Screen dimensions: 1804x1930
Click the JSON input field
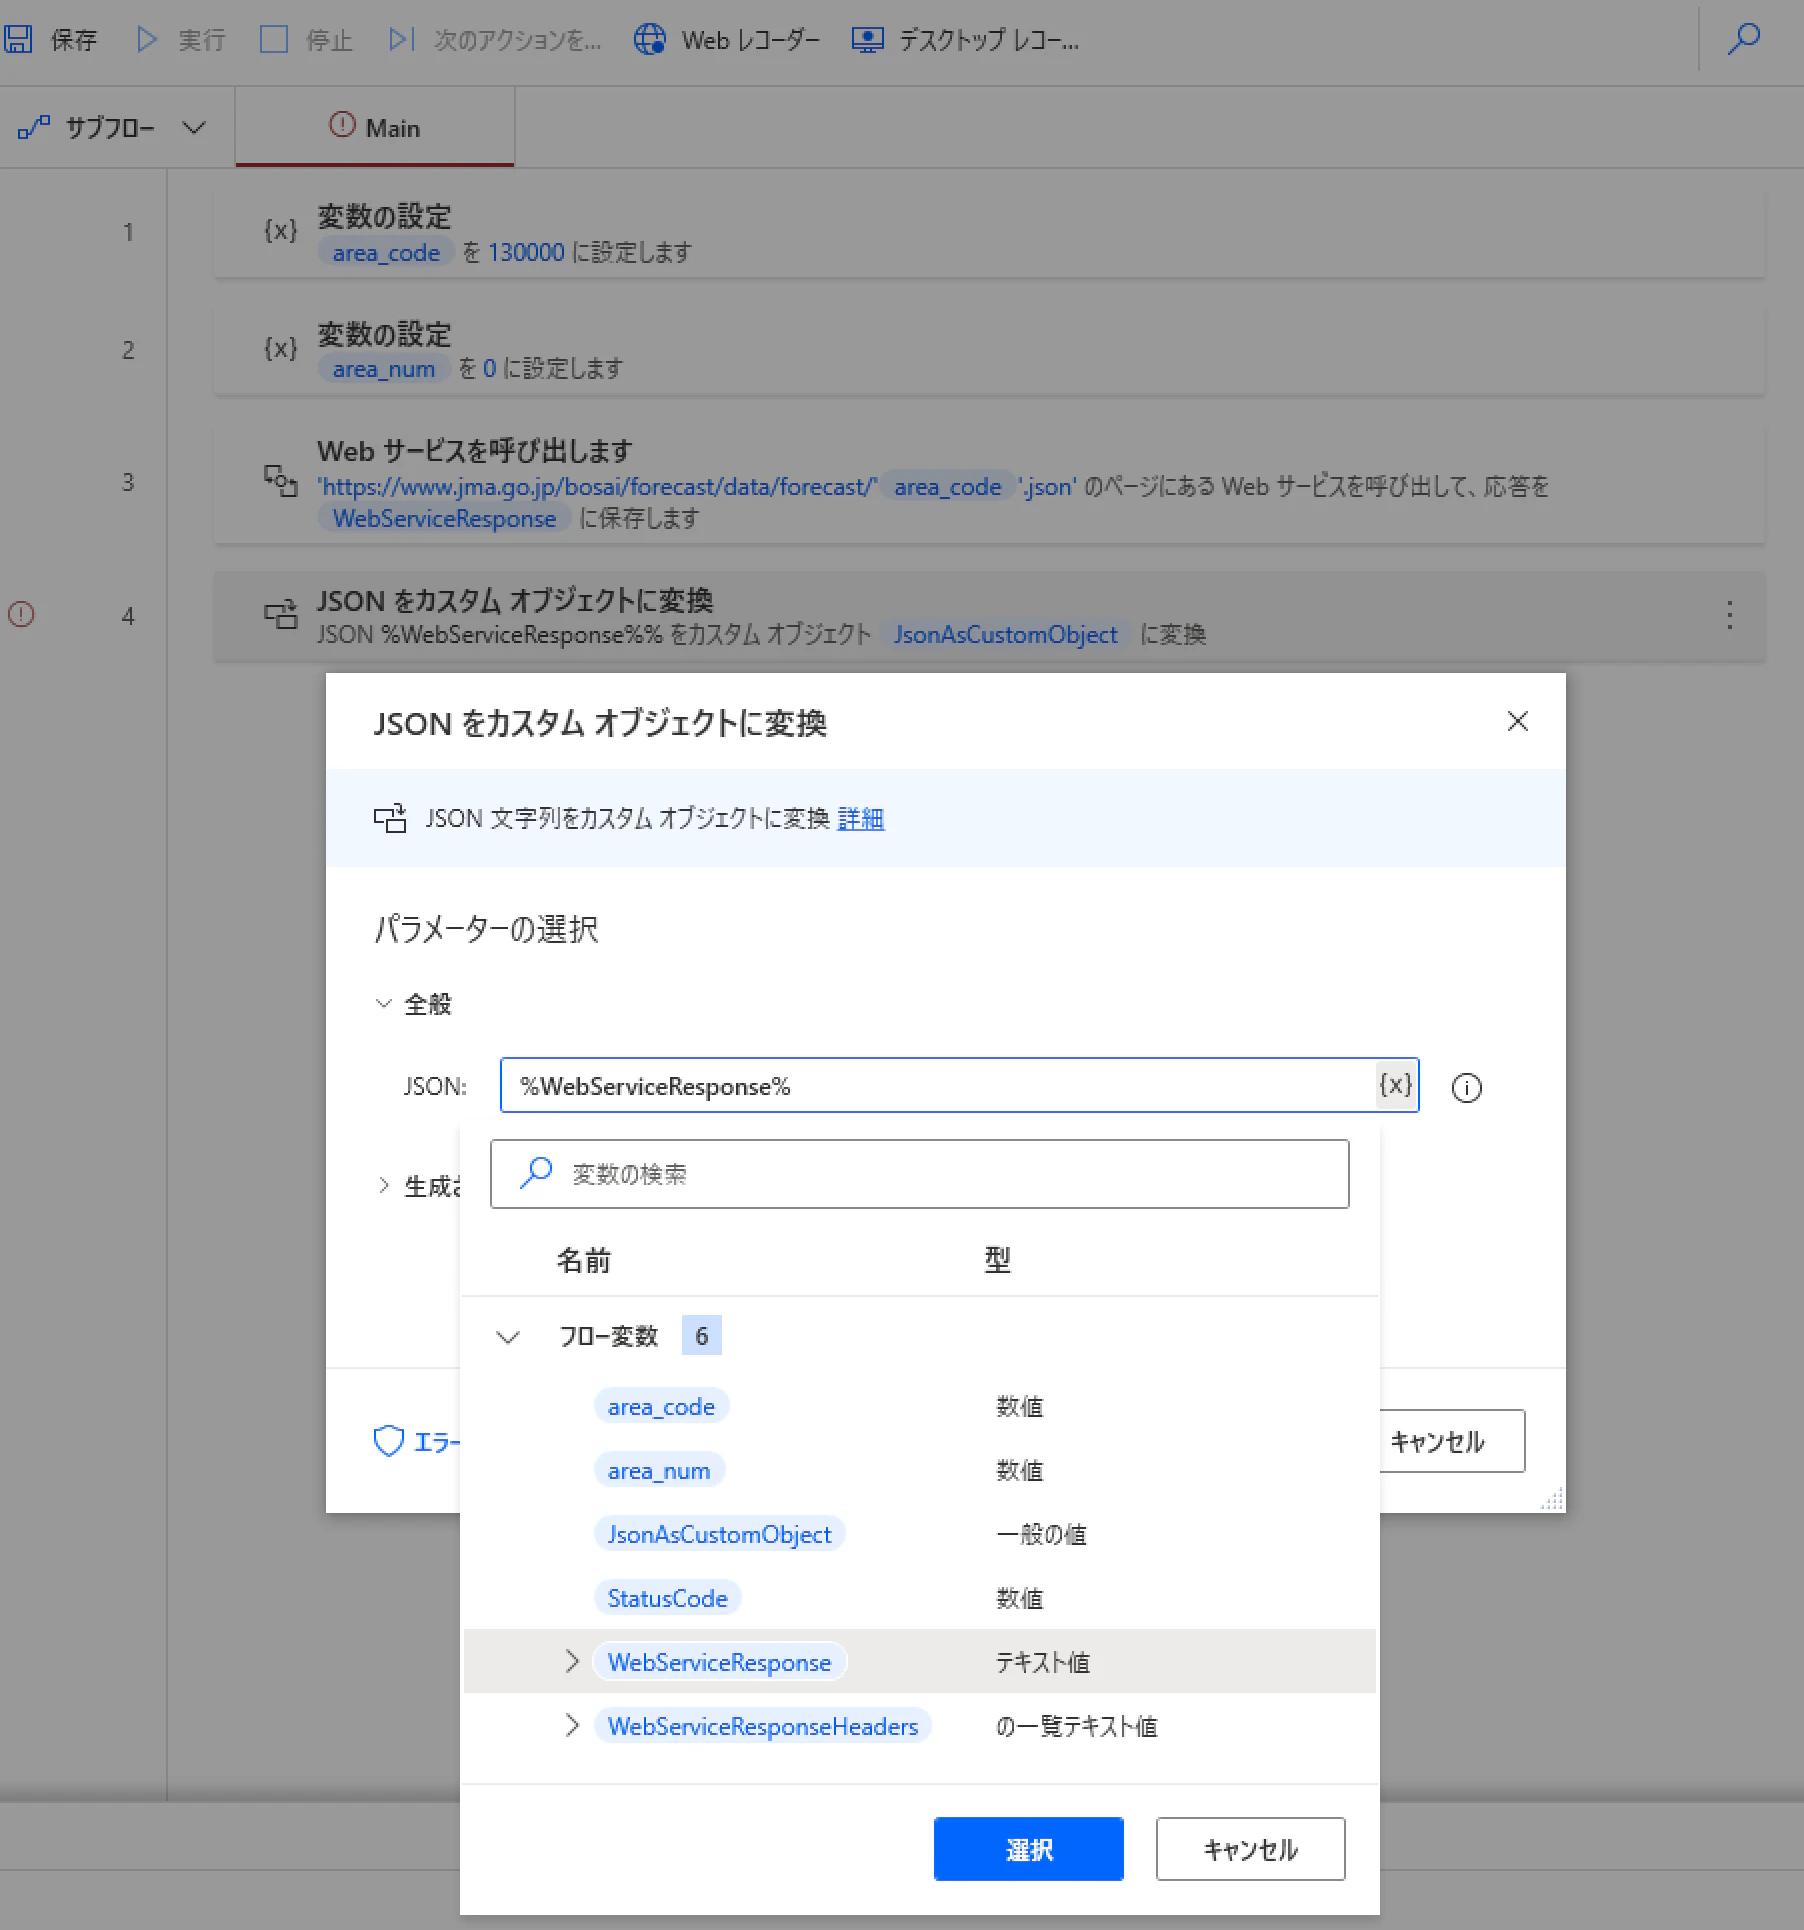click(x=938, y=1086)
